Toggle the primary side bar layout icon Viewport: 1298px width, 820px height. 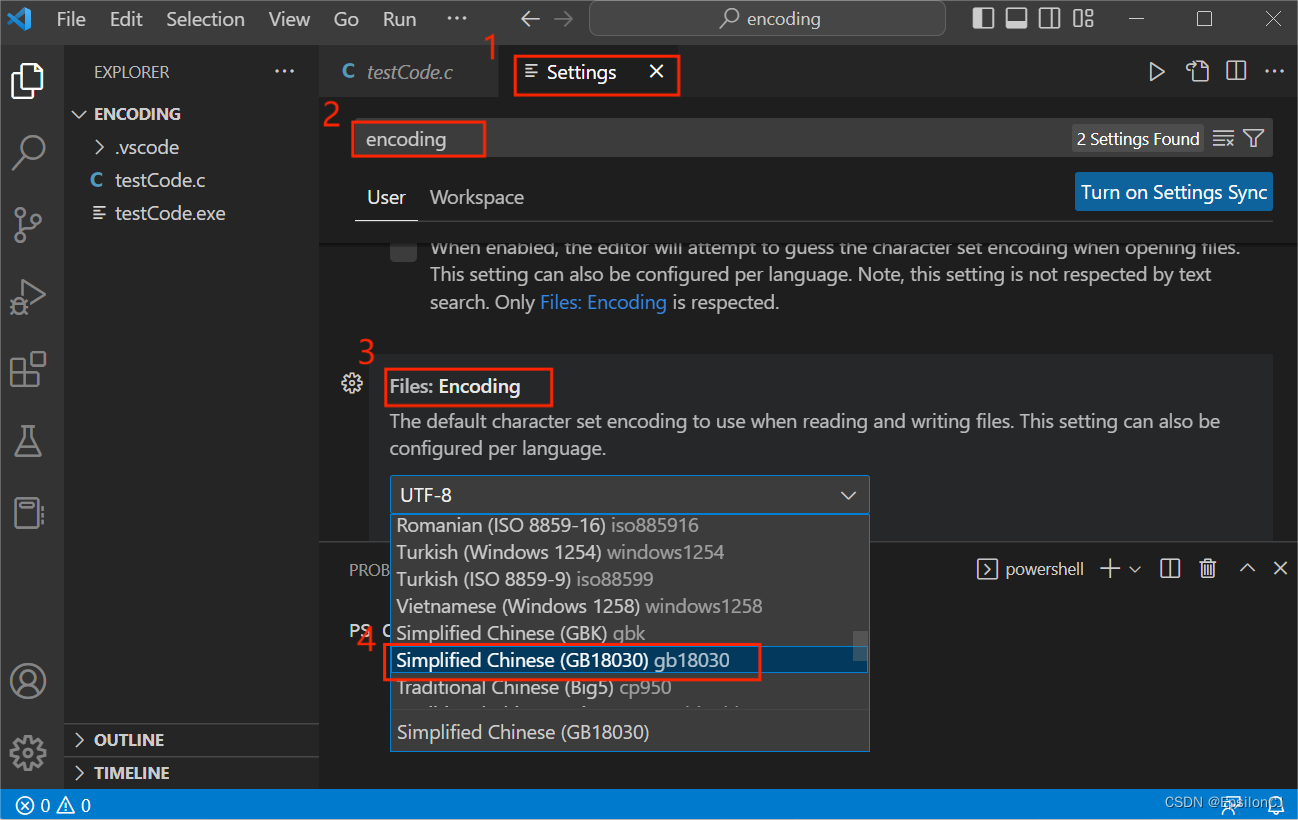[x=983, y=18]
